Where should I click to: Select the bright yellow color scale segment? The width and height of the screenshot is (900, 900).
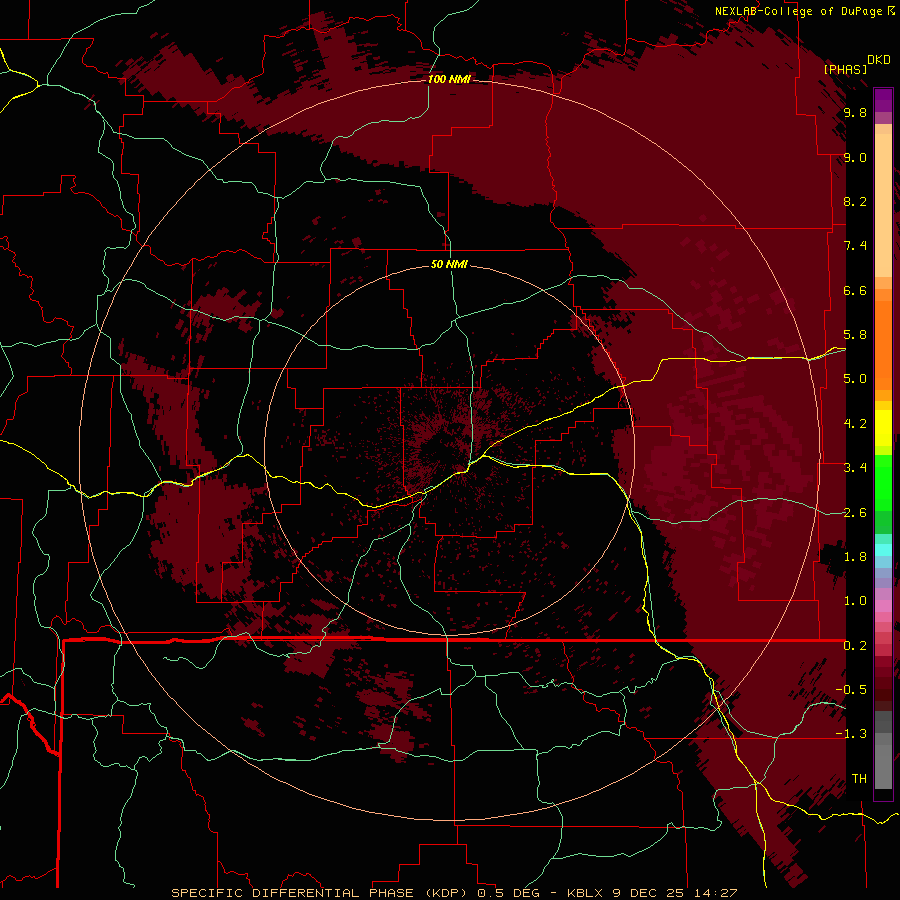(883, 428)
